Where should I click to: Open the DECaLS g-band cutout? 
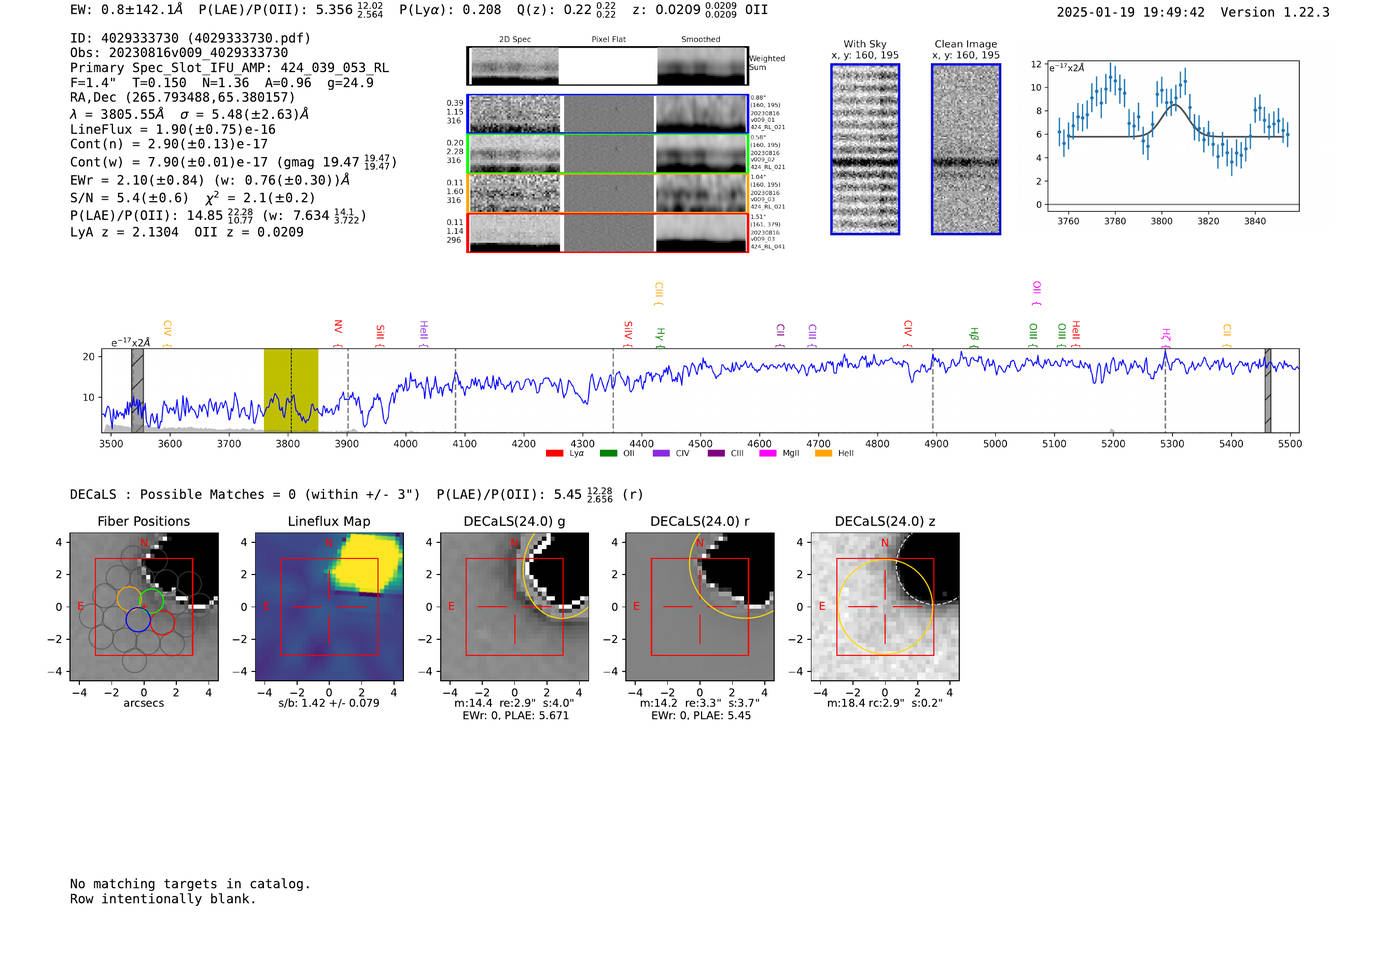tap(514, 606)
